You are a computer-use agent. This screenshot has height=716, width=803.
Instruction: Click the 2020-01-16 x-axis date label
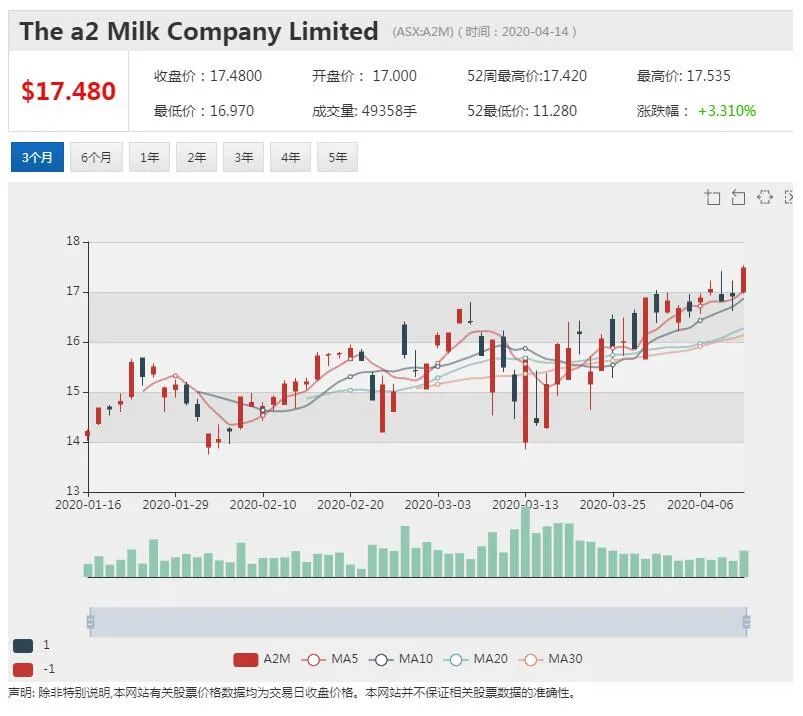point(88,505)
